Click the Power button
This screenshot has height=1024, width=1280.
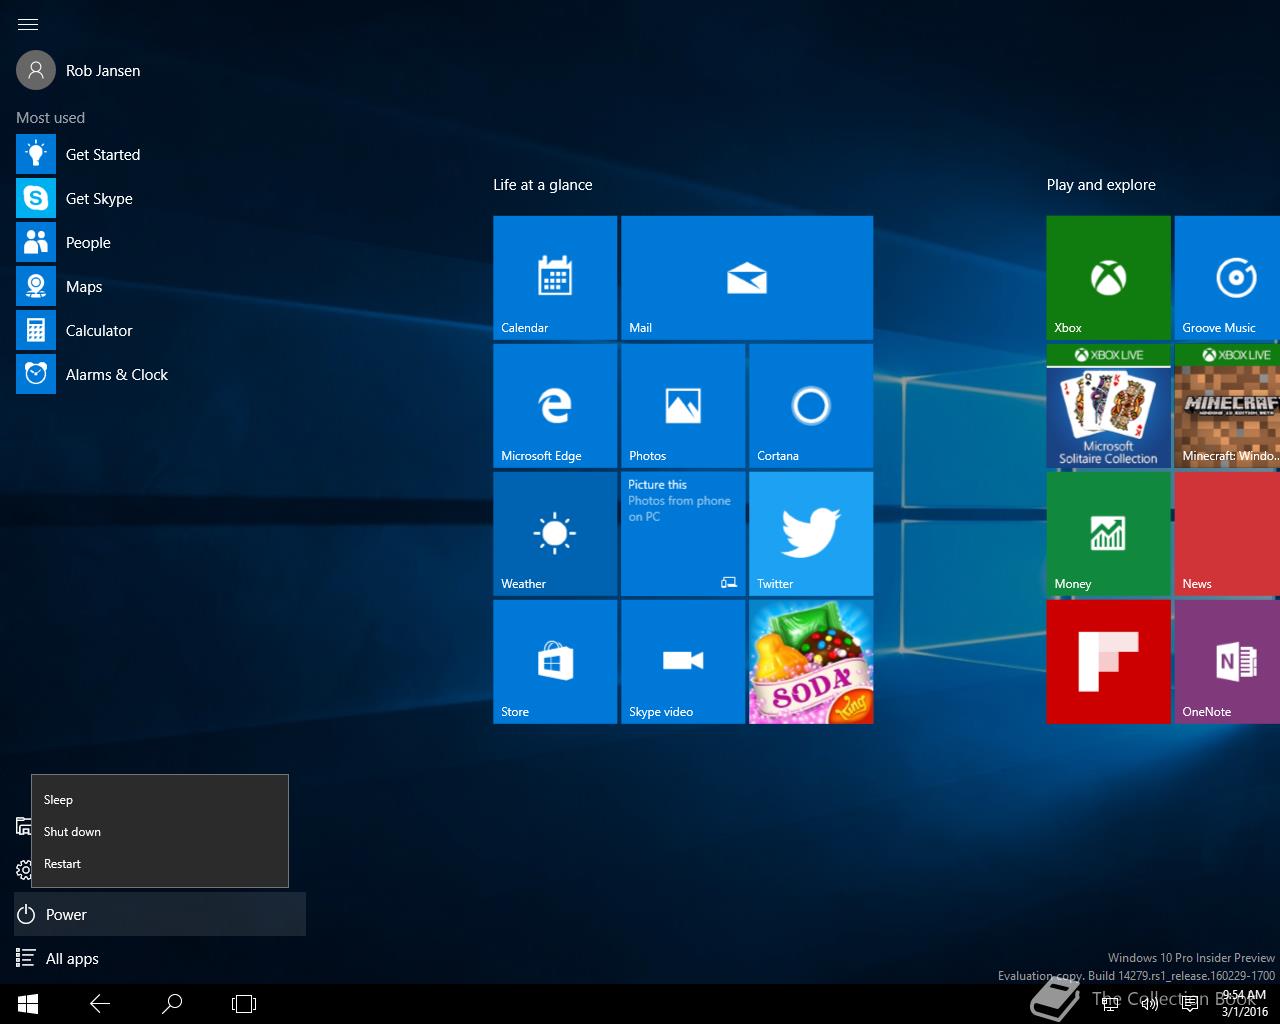(160, 914)
